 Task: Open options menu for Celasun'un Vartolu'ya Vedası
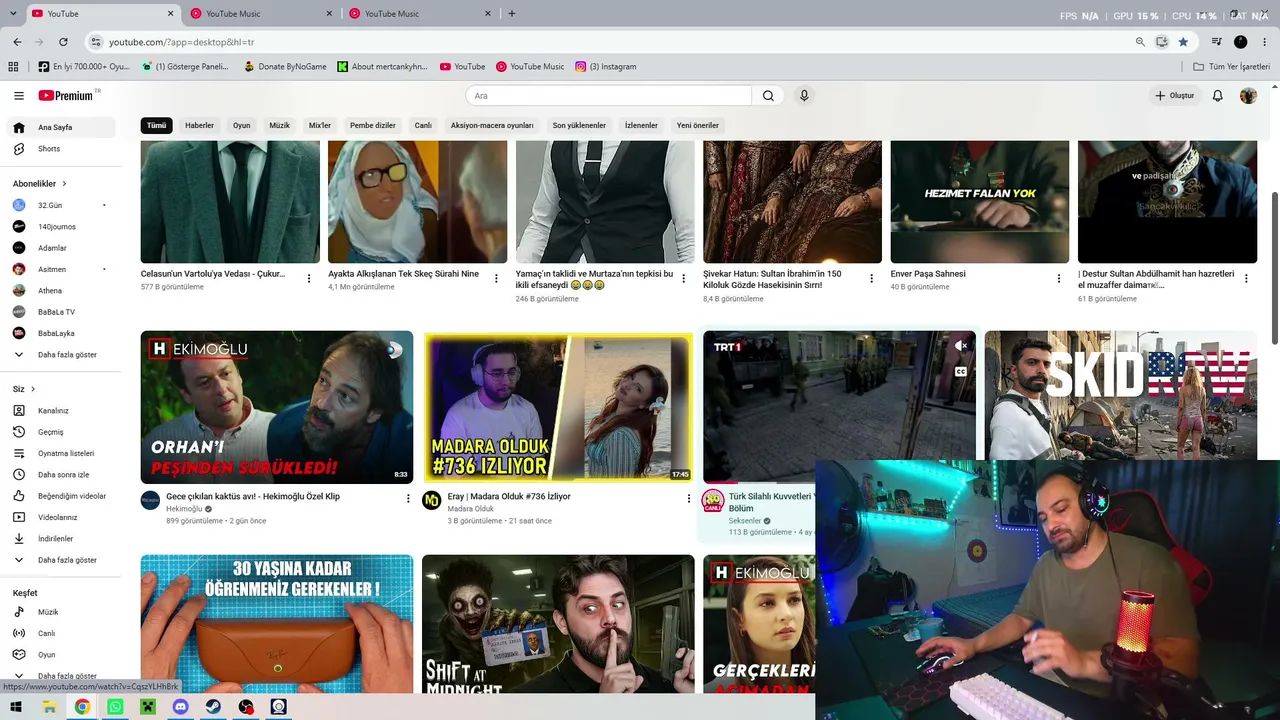click(x=309, y=278)
